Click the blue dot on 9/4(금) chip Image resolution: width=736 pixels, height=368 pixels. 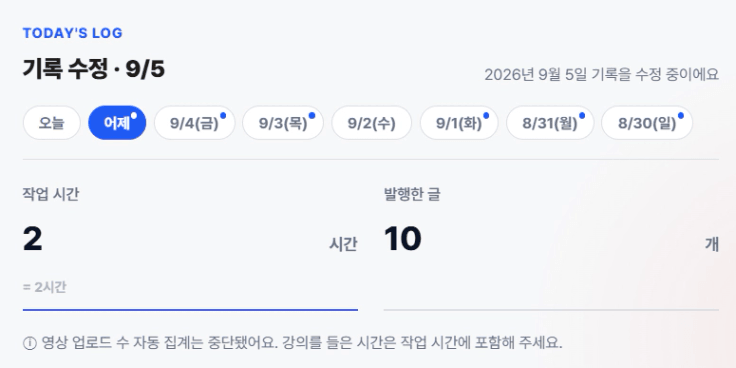[x=223, y=115]
